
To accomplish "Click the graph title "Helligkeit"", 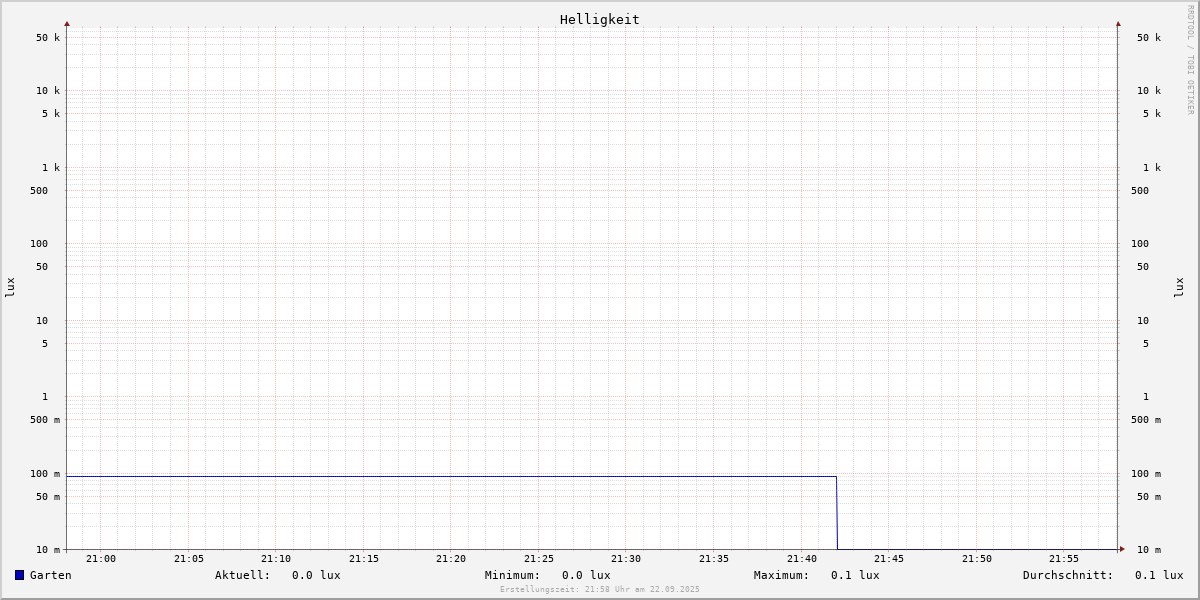I will pyautogui.click(x=600, y=19).
